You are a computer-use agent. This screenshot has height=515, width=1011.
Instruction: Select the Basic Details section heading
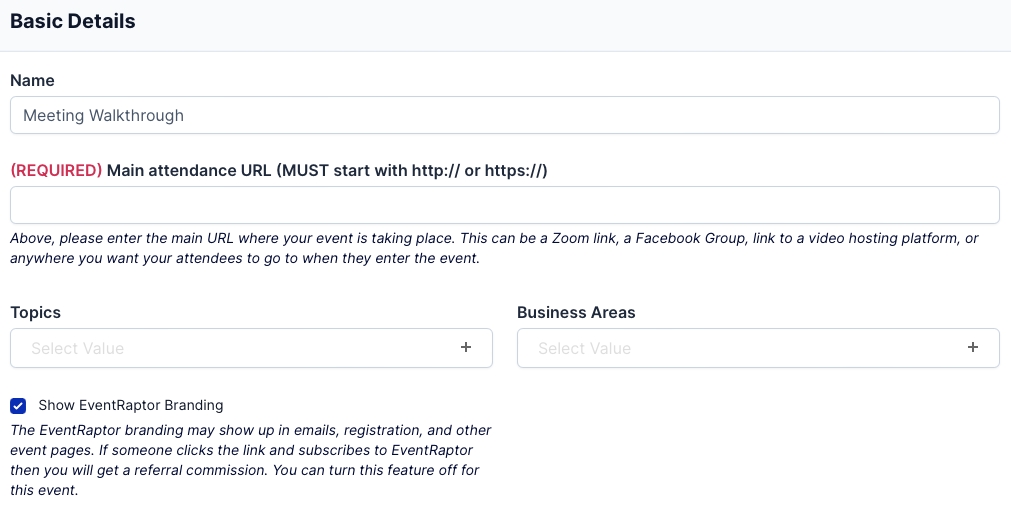[x=73, y=21]
